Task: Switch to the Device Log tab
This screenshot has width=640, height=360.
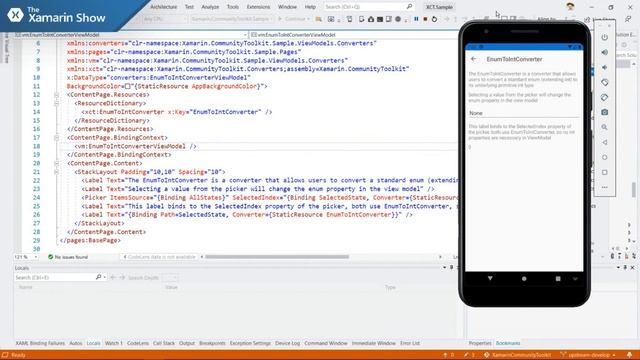Action: click(x=287, y=343)
